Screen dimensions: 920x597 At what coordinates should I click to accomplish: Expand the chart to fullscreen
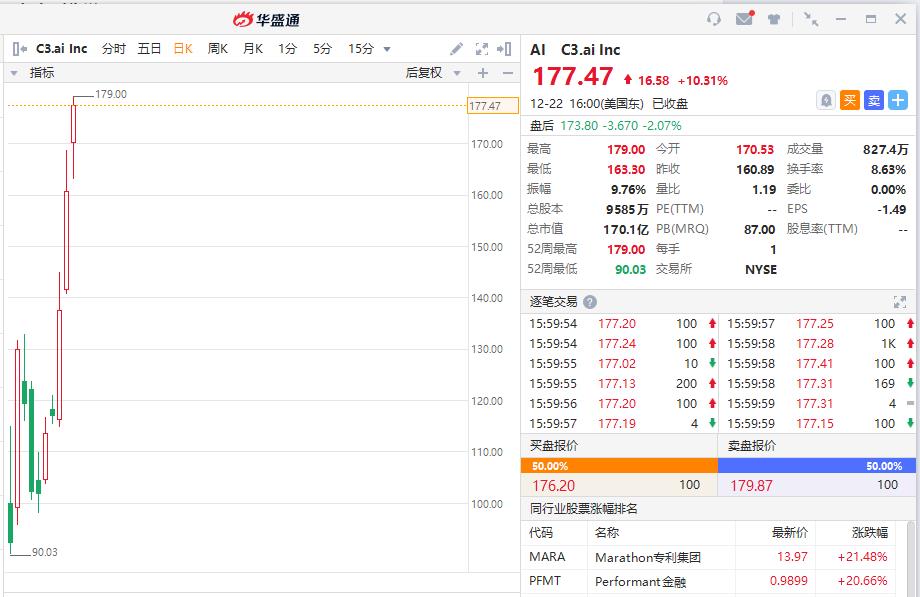coord(481,49)
